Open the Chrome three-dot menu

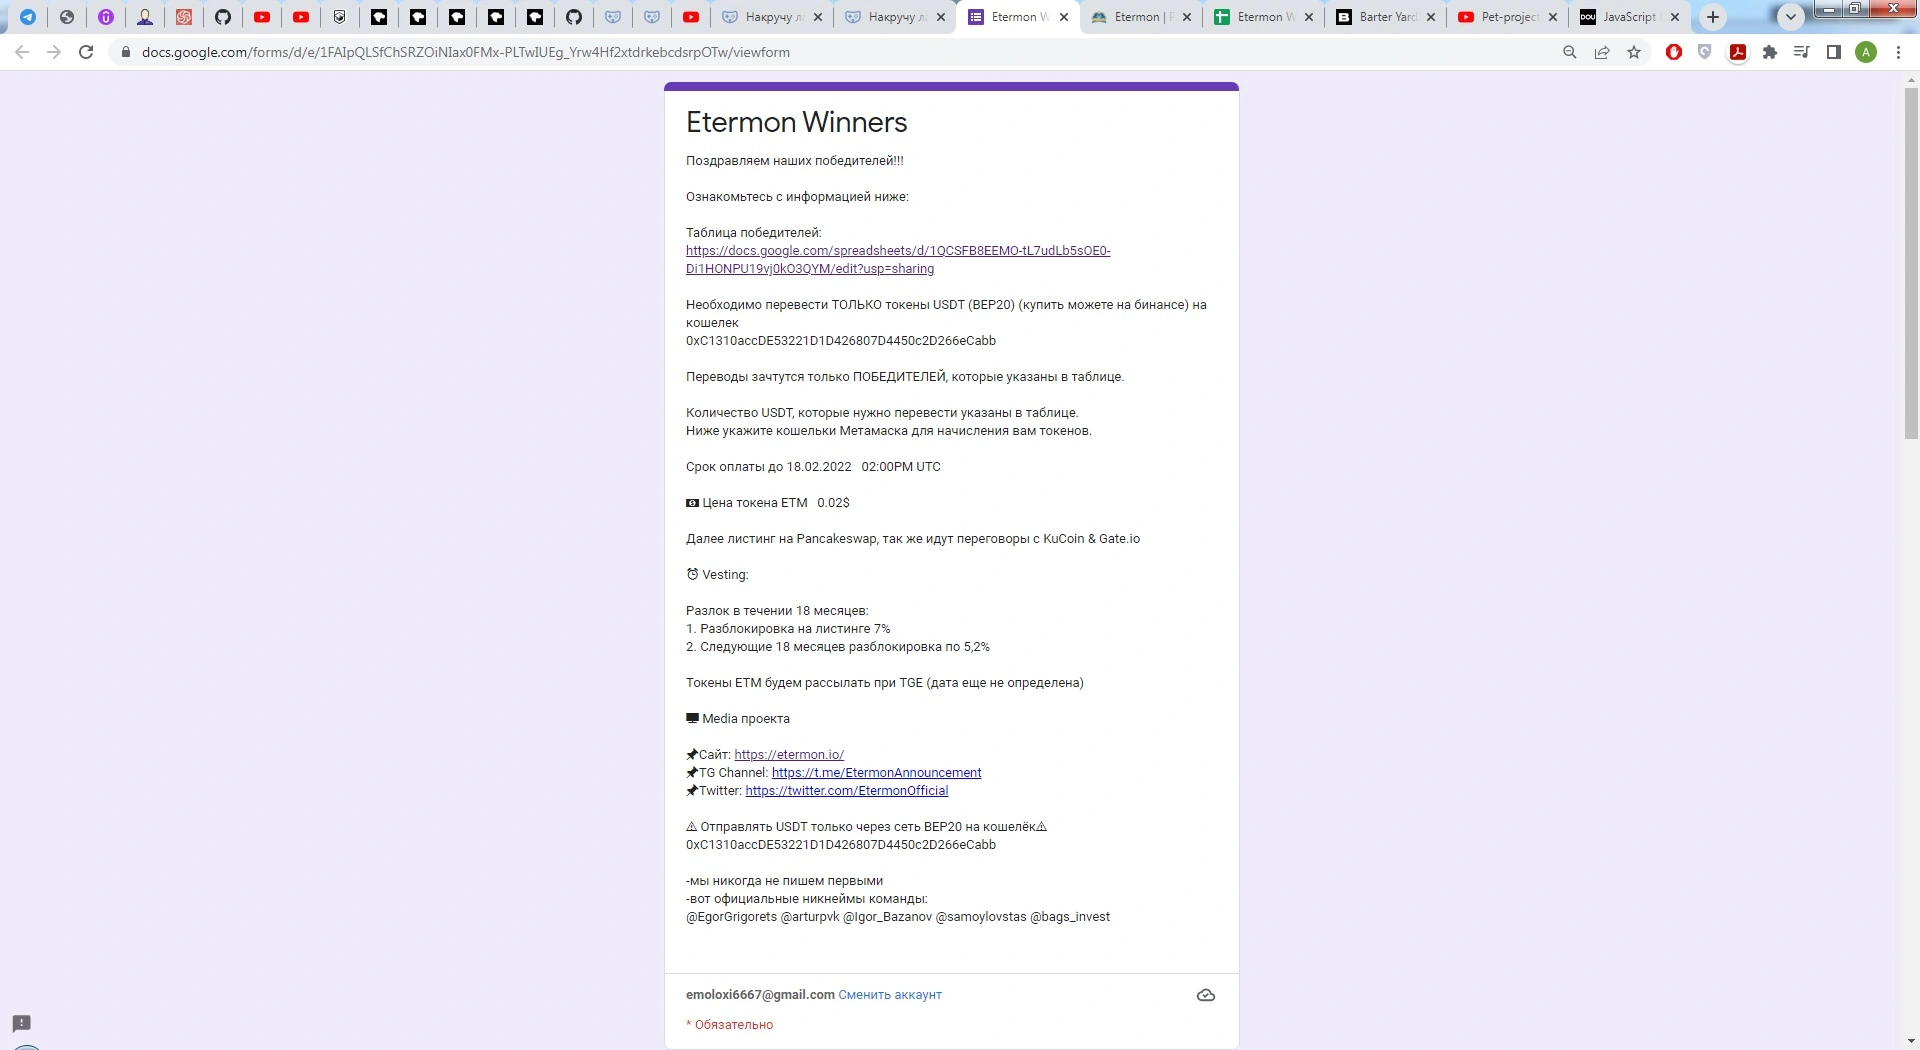(x=1898, y=52)
